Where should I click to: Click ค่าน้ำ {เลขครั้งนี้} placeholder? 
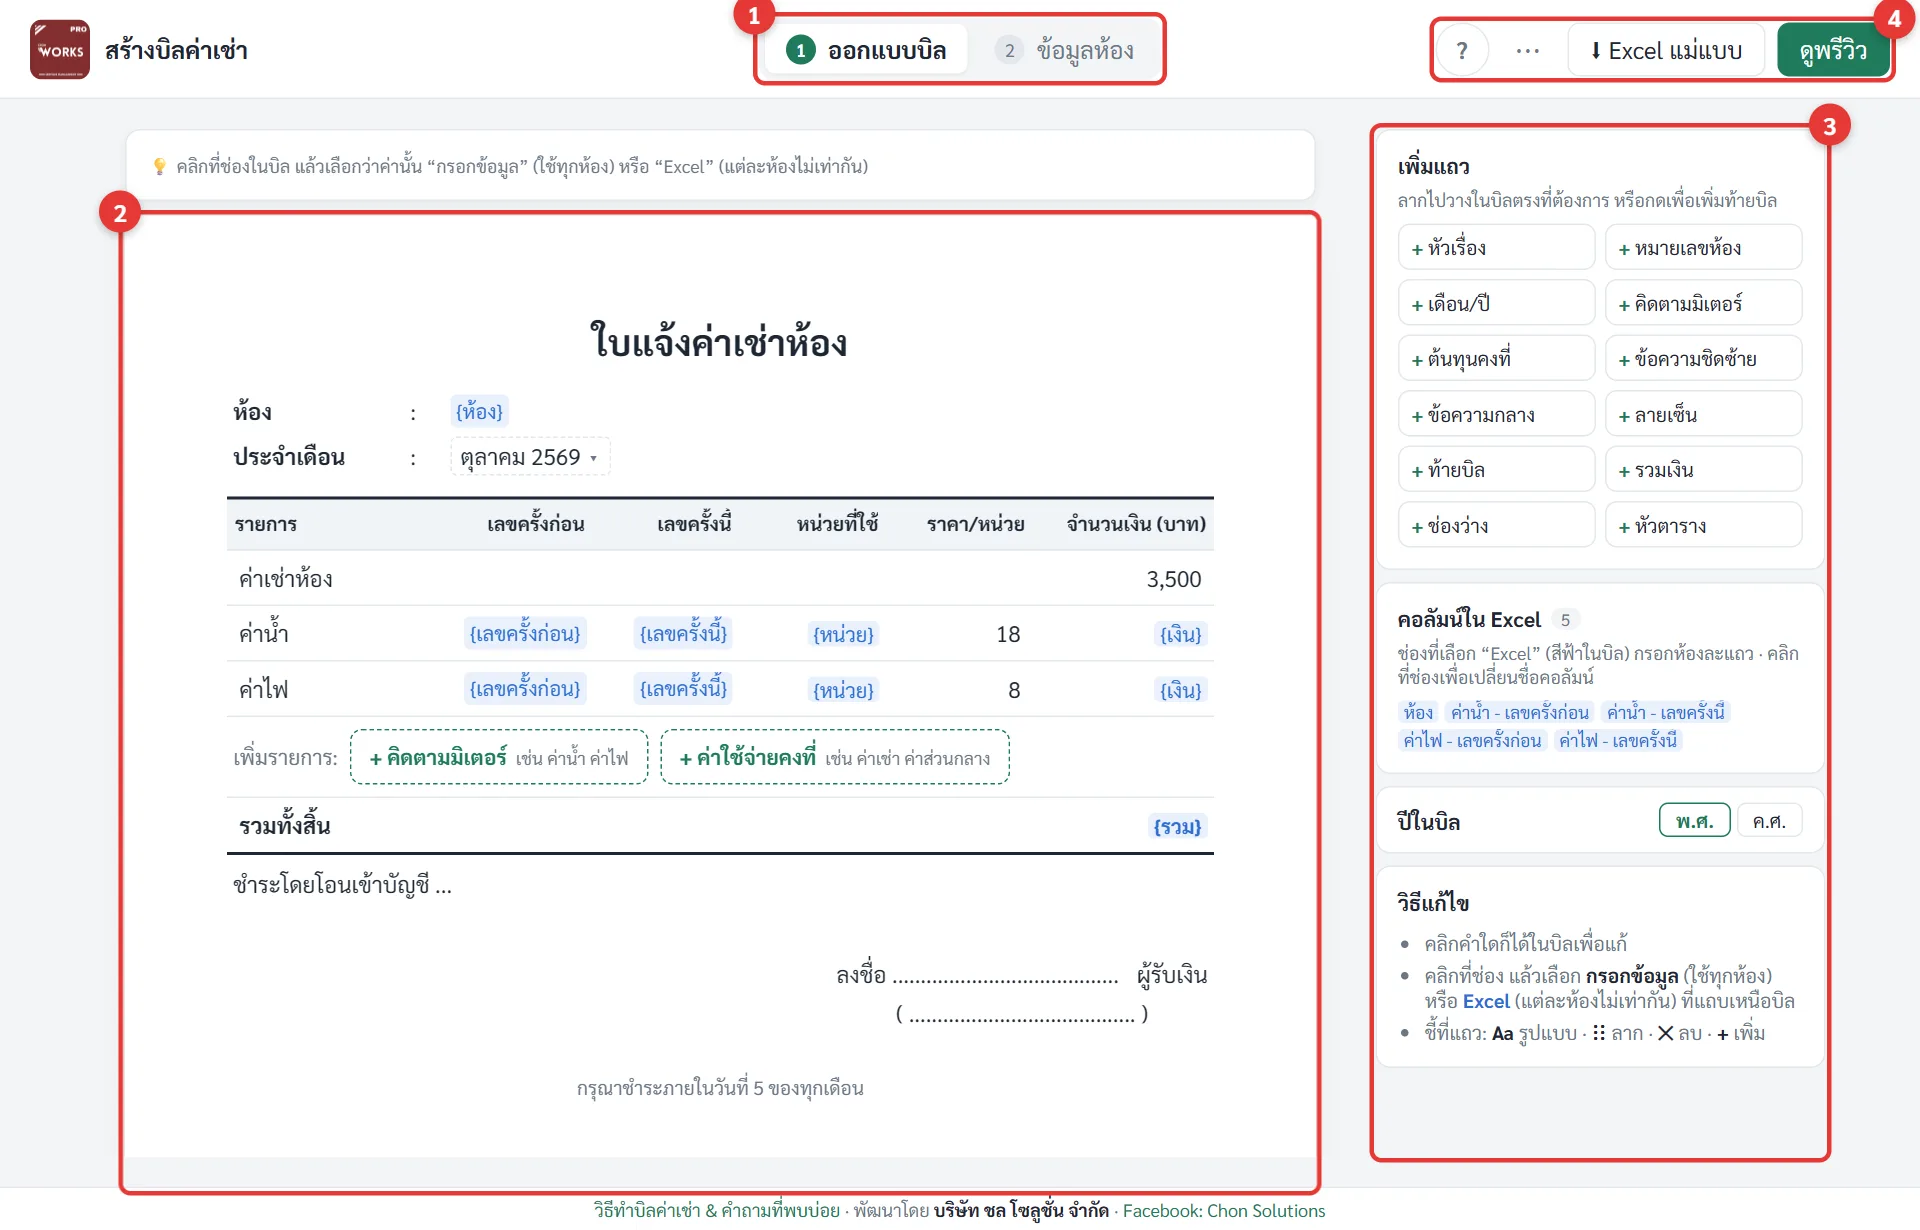pos(683,634)
